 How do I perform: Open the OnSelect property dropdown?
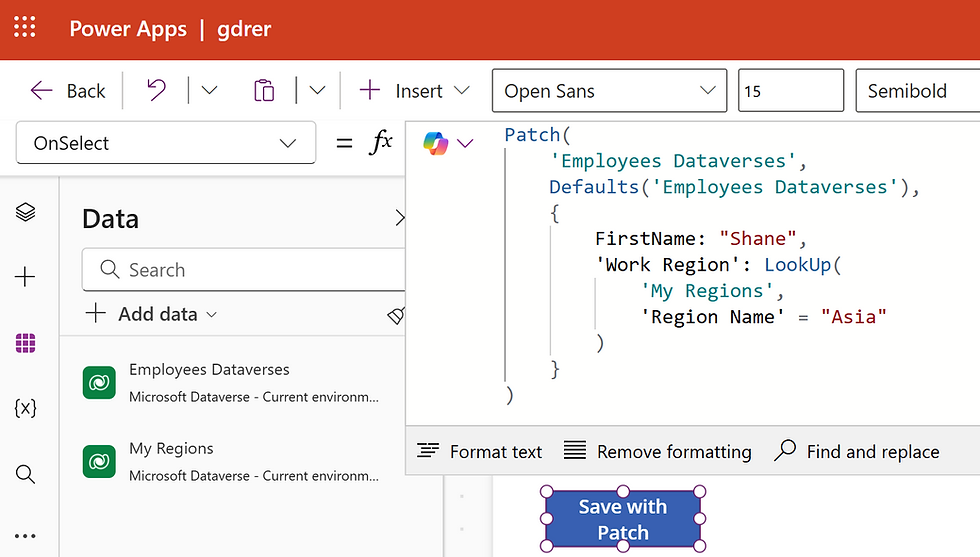(166, 143)
